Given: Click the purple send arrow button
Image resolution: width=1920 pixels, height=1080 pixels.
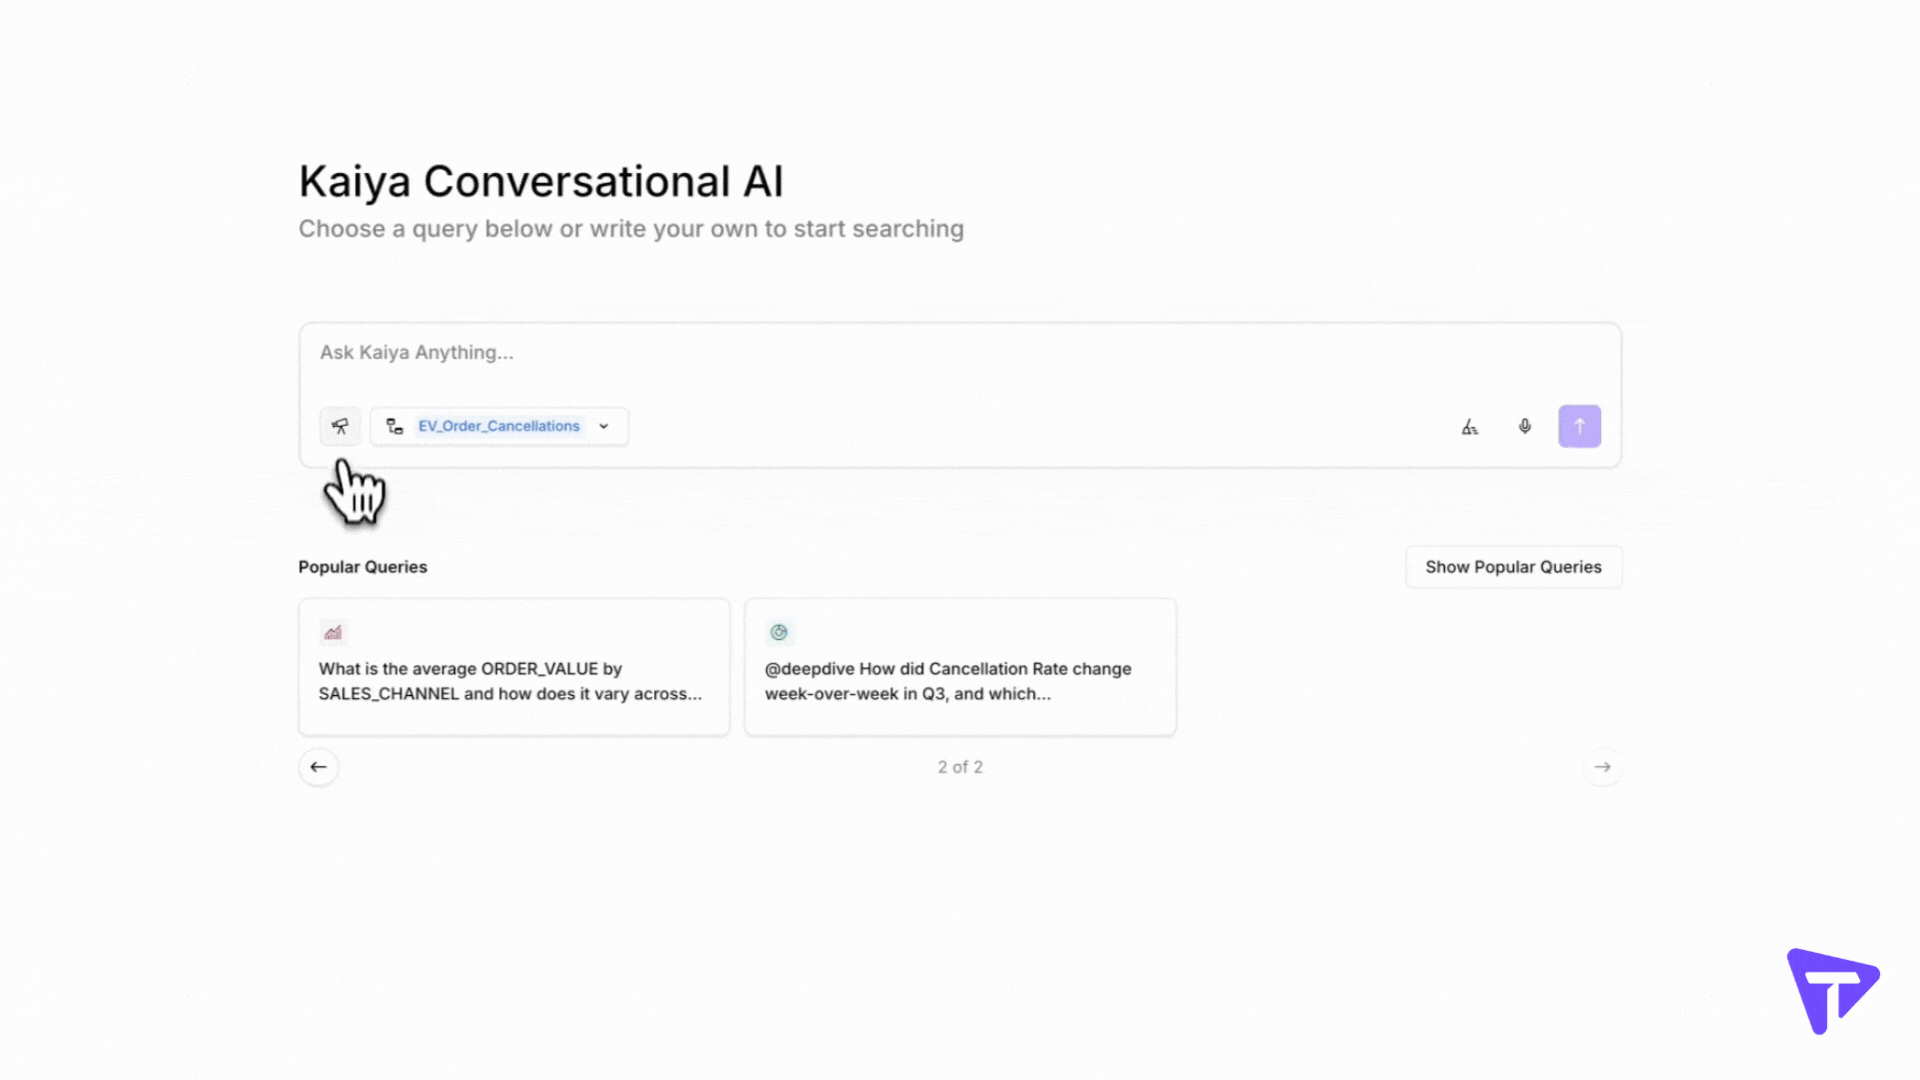Looking at the screenshot, I should [1579, 426].
